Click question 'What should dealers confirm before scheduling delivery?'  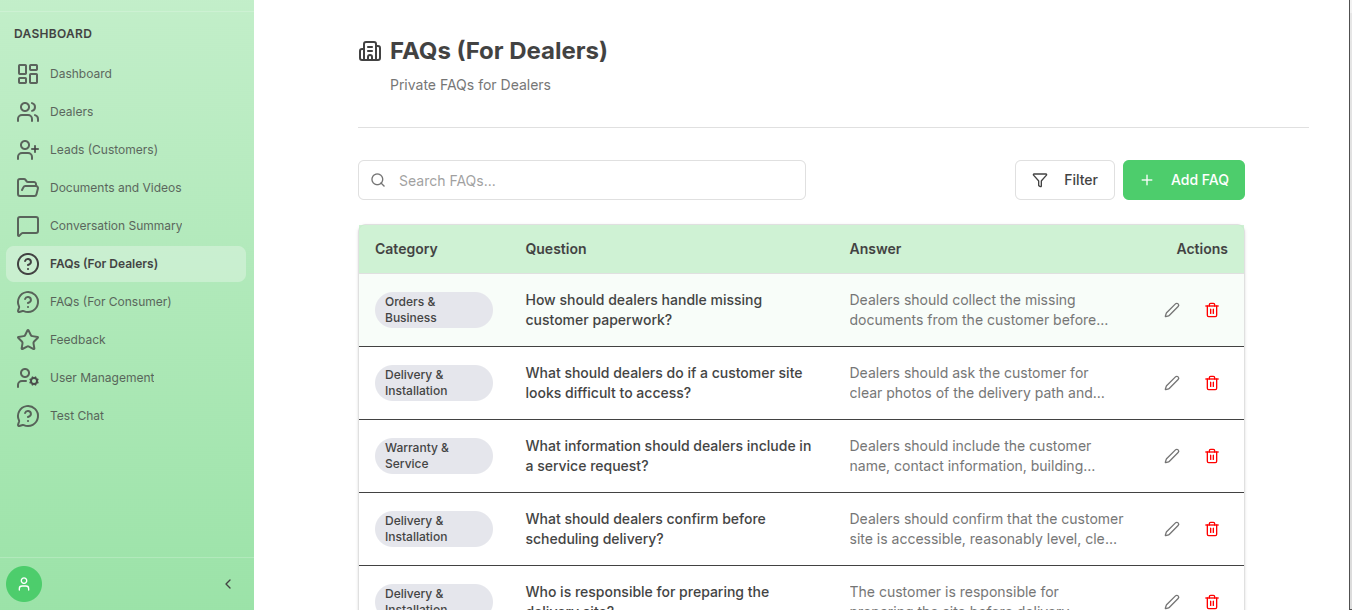pos(646,529)
